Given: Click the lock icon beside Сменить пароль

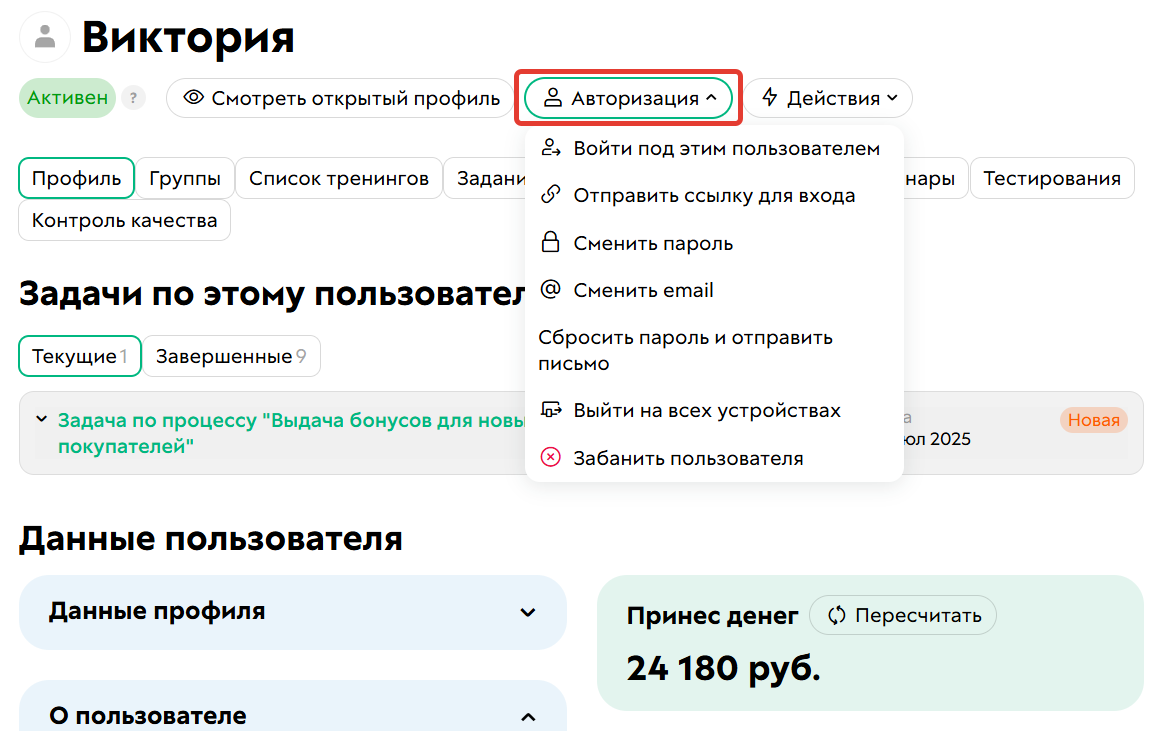Looking at the screenshot, I should [x=553, y=242].
